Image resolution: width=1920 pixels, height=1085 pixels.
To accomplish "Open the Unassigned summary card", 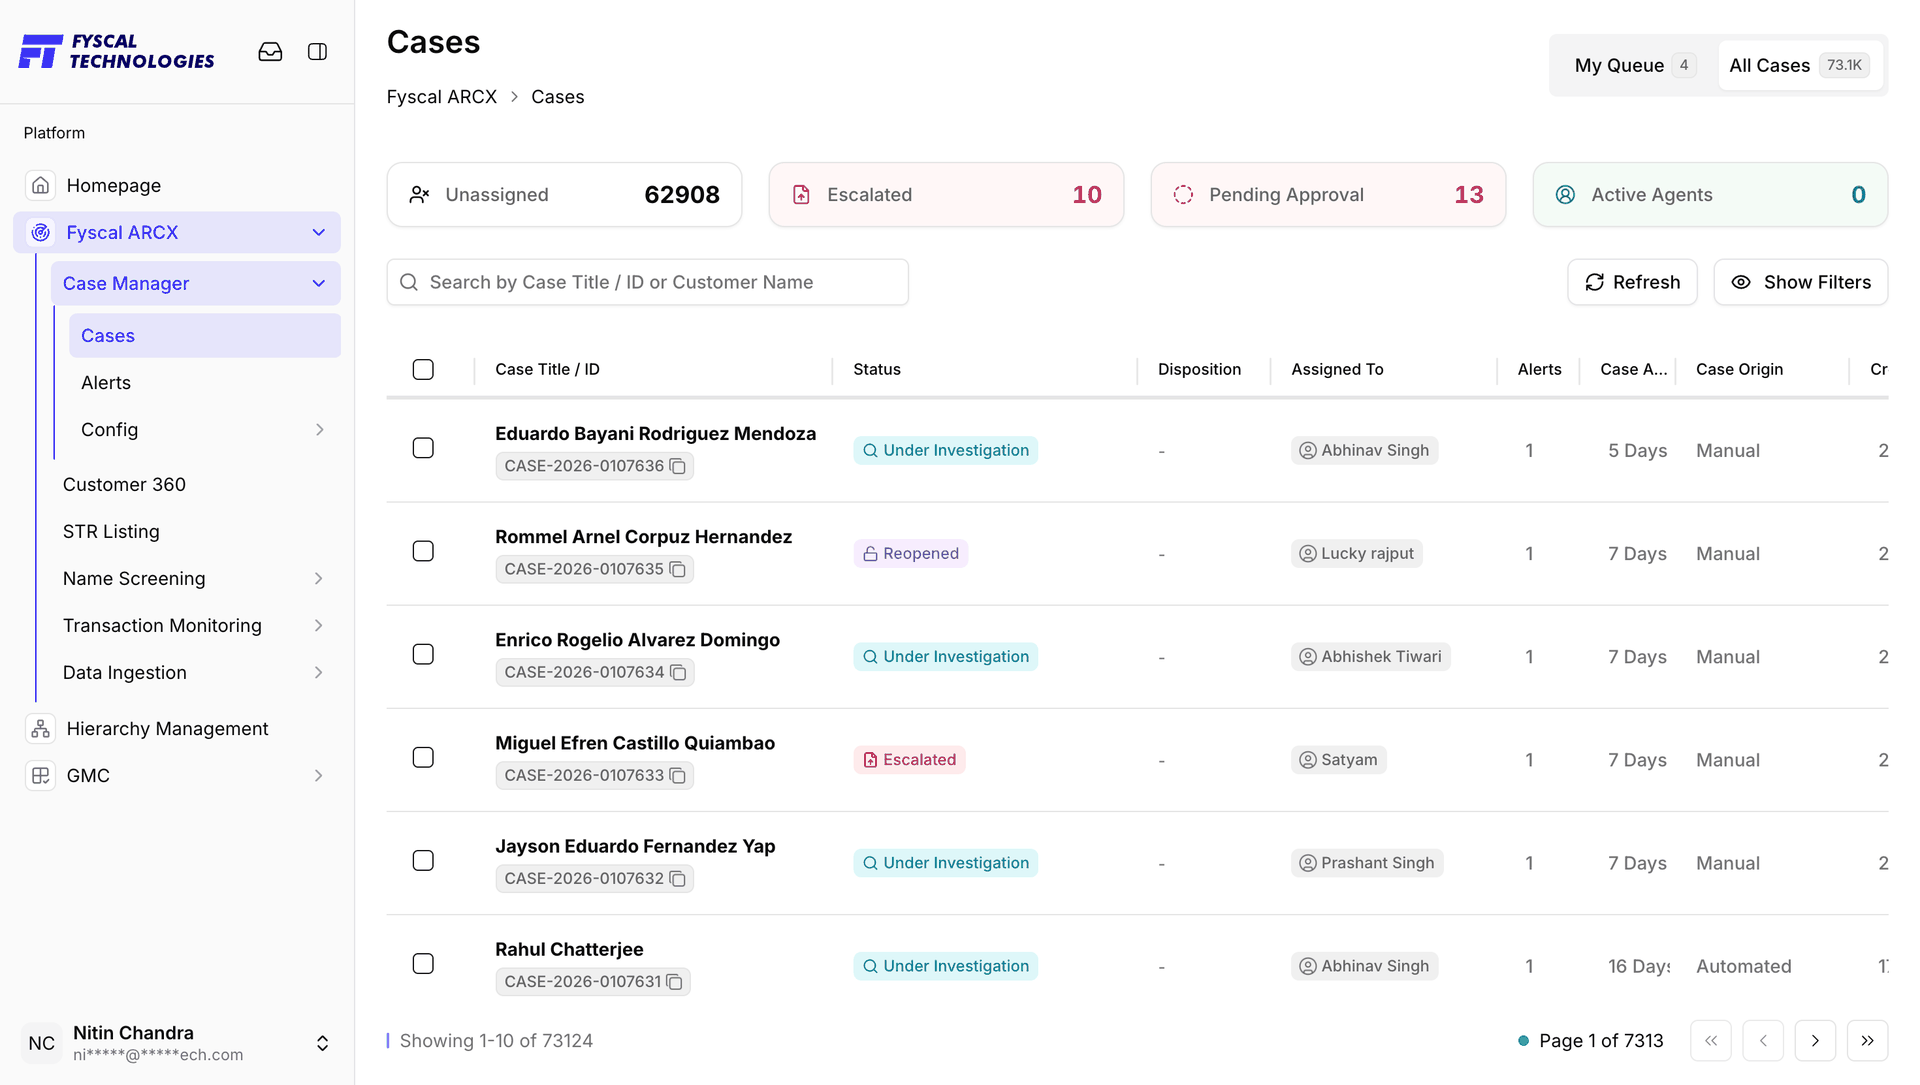I will tap(564, 195).
